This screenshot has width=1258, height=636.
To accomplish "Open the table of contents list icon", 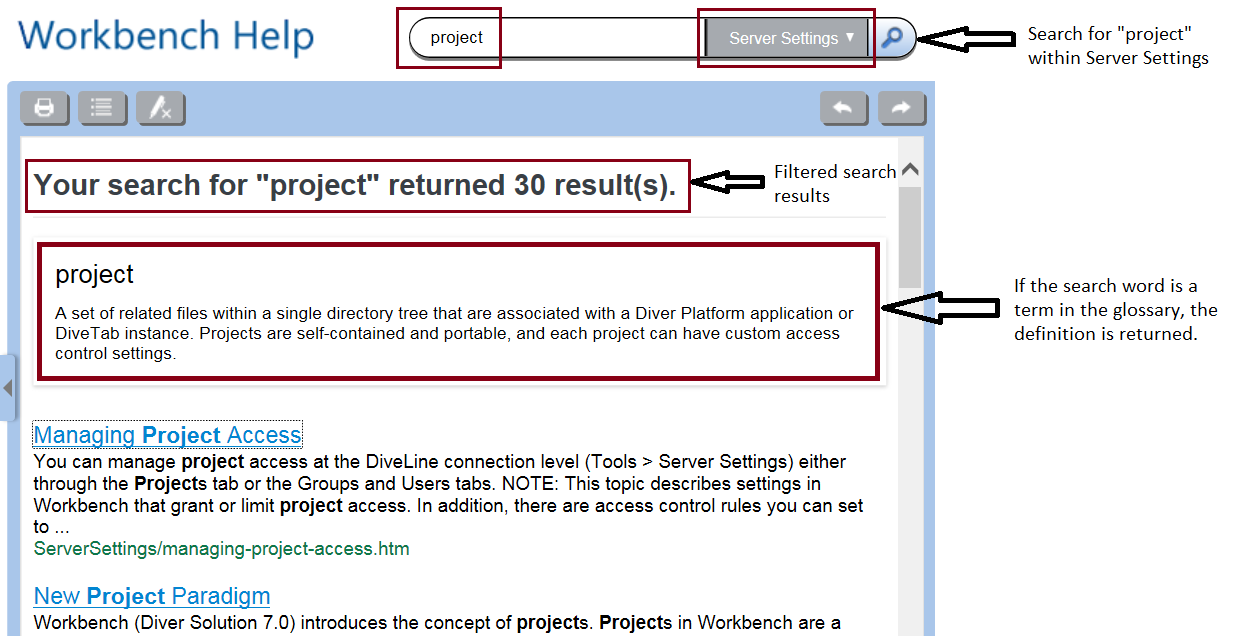I will [x=102, y=108].
